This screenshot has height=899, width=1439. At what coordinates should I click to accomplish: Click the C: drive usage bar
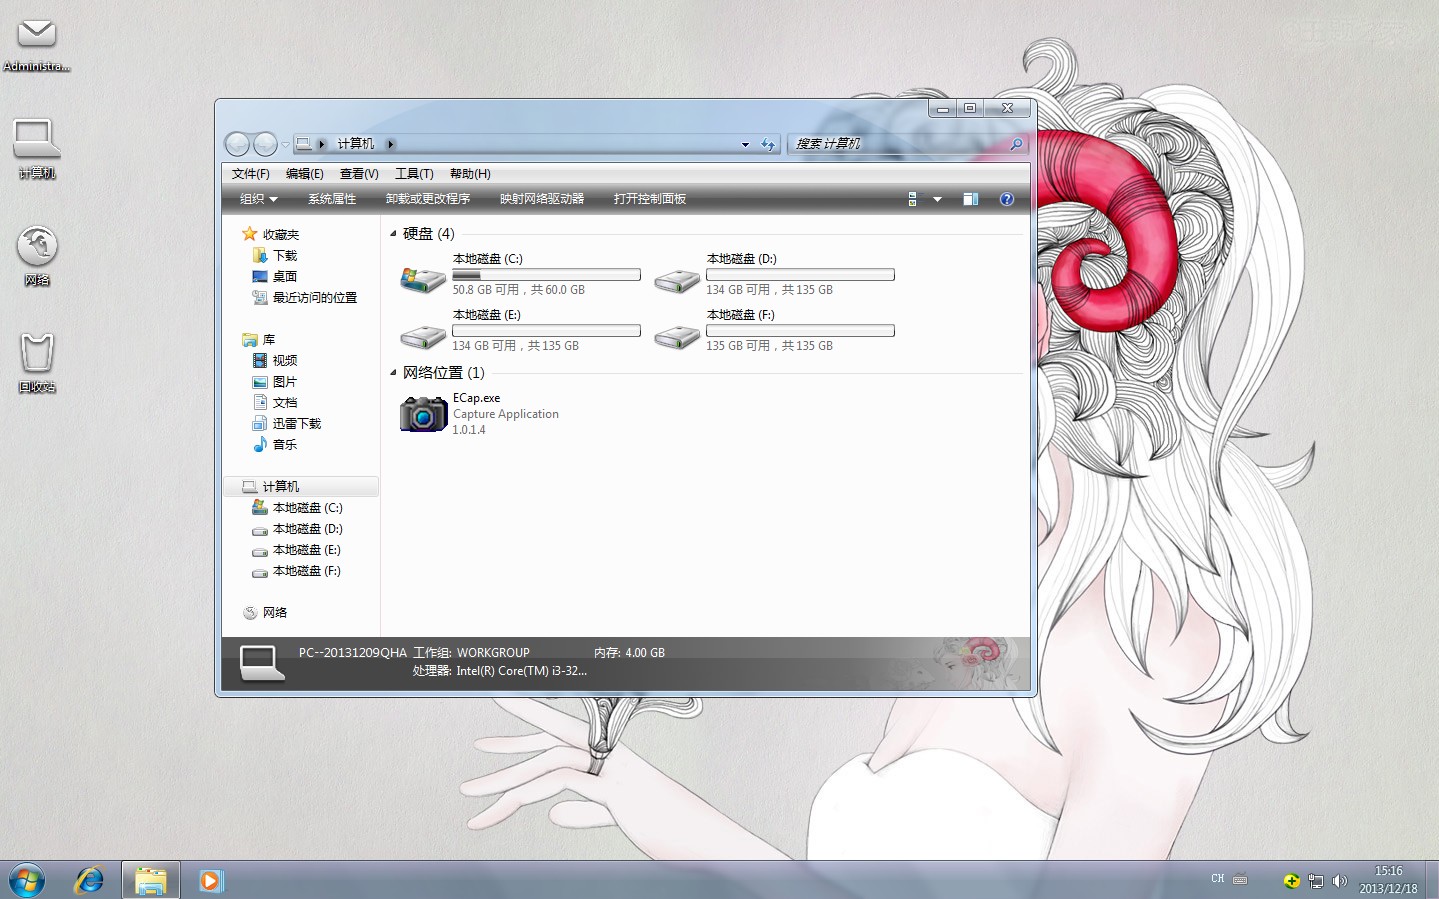point(546,274)
